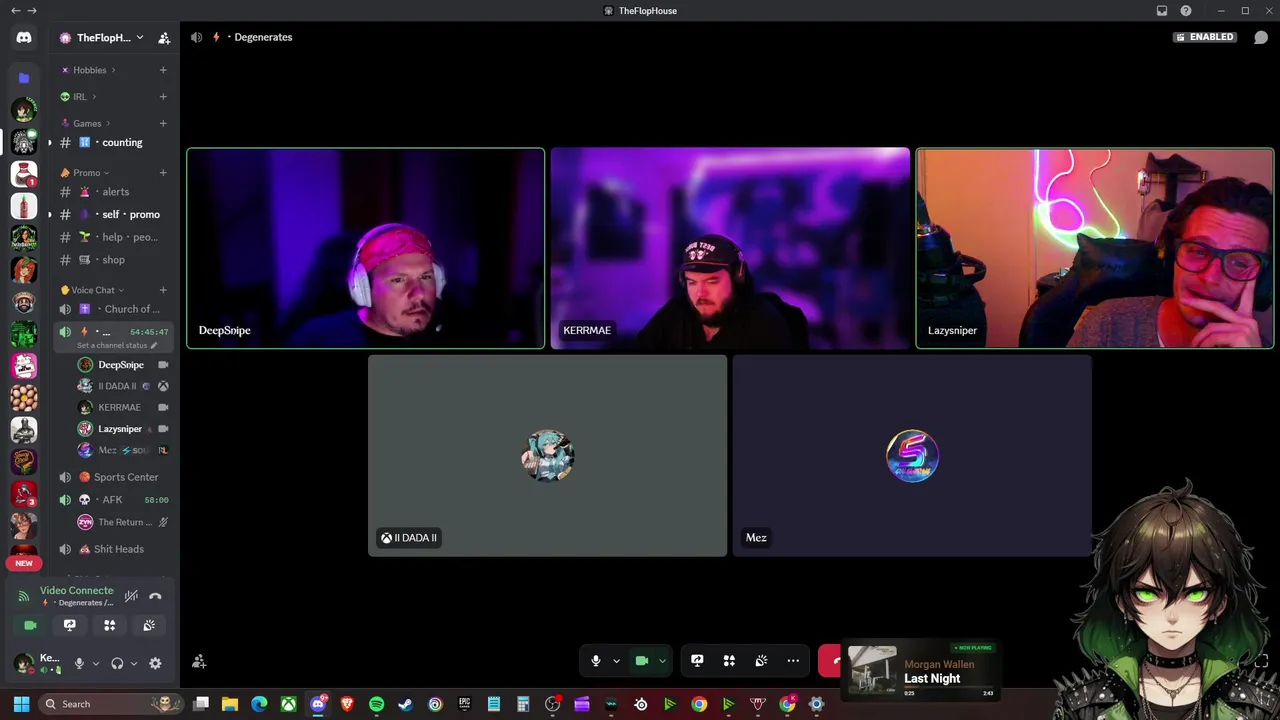The height and width of the screenshot is (720, 1280).
Task: Open more options ellipsis in call bar
Action: tap(793, 661)
